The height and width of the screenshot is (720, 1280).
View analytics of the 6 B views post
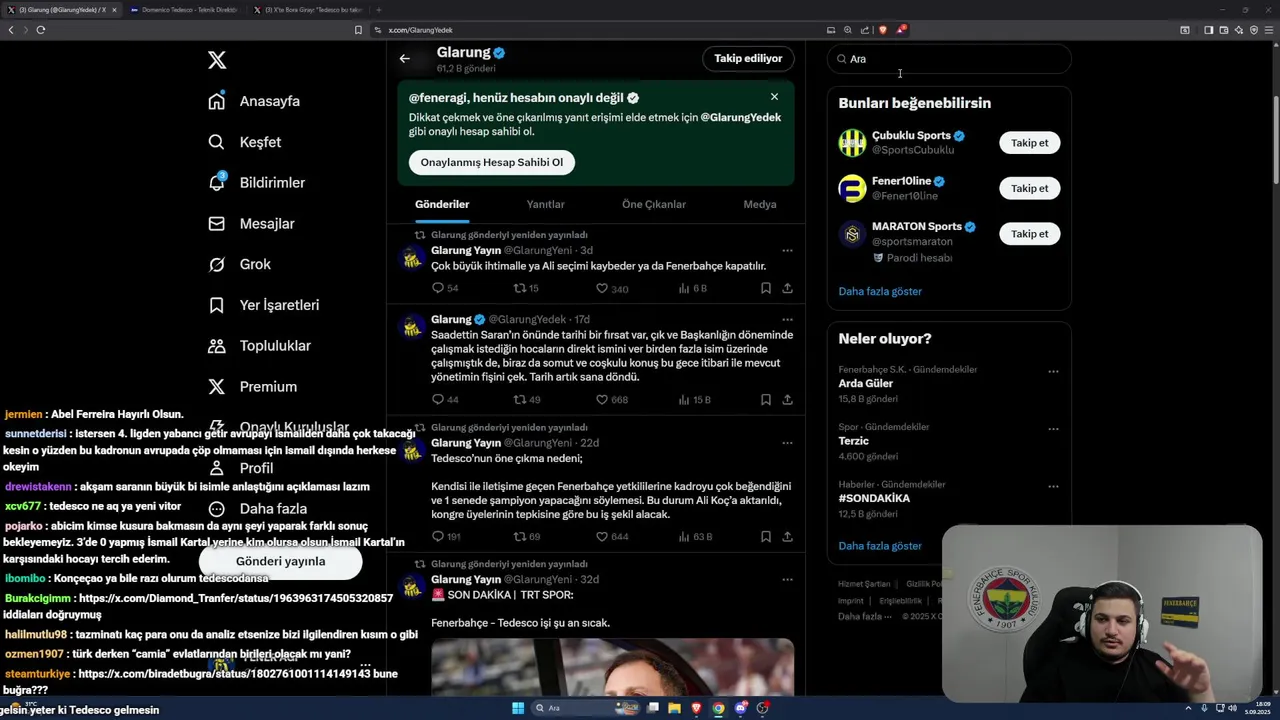pos(692,288)
